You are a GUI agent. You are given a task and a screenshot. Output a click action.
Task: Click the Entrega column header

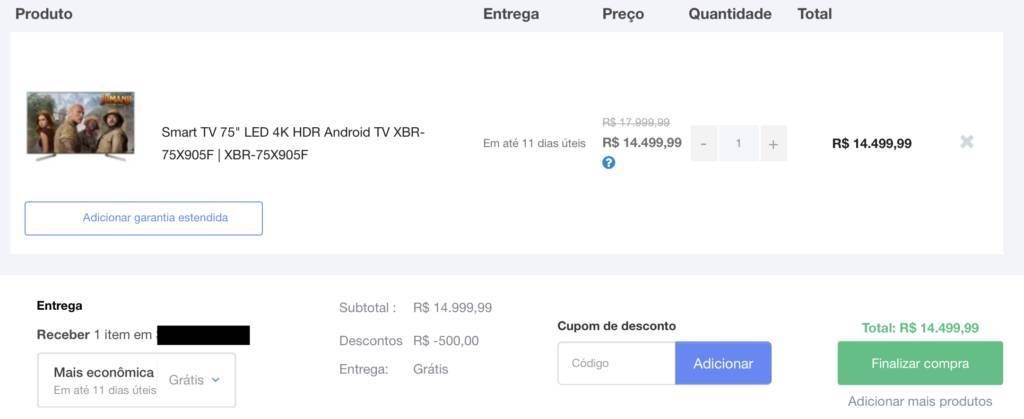coord(511,14)
